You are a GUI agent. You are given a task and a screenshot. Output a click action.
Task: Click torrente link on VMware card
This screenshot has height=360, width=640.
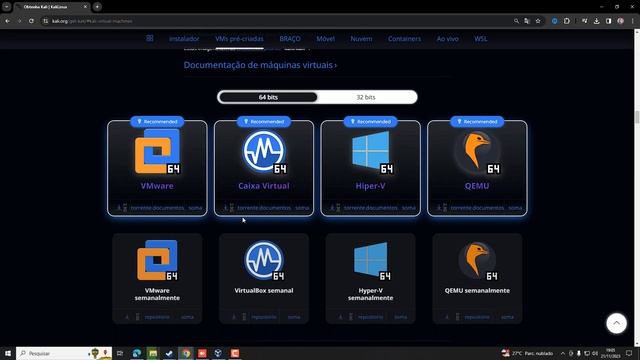pos(141,208)
